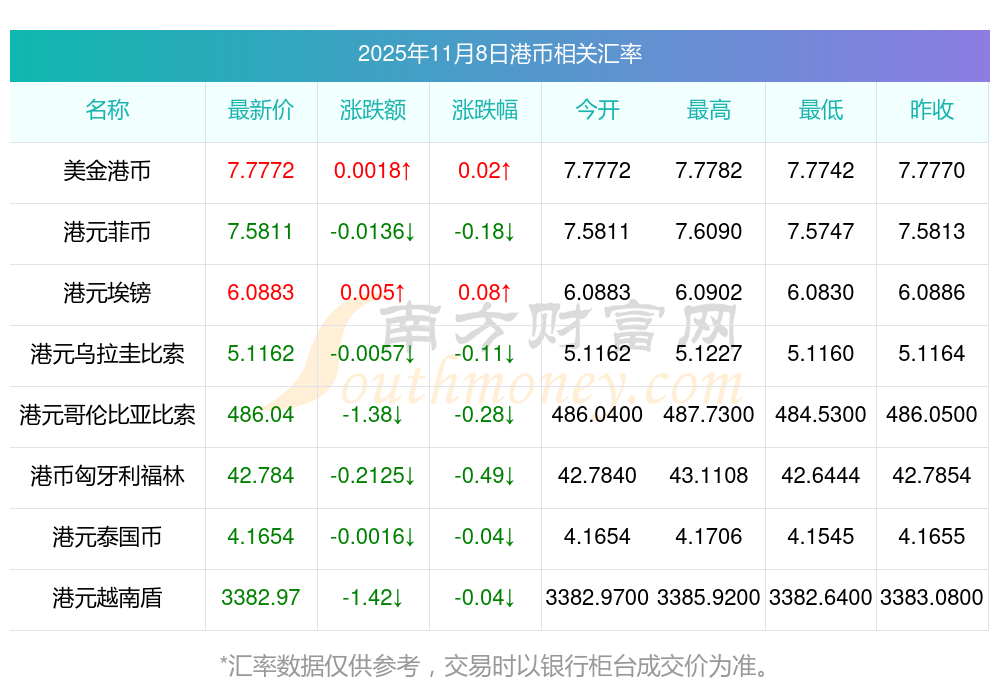Click change amount 0.0018↑

[373, 171]
